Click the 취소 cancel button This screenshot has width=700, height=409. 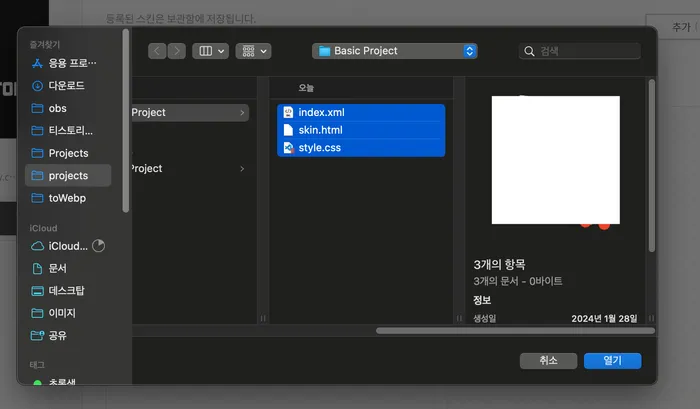(548, 361)
